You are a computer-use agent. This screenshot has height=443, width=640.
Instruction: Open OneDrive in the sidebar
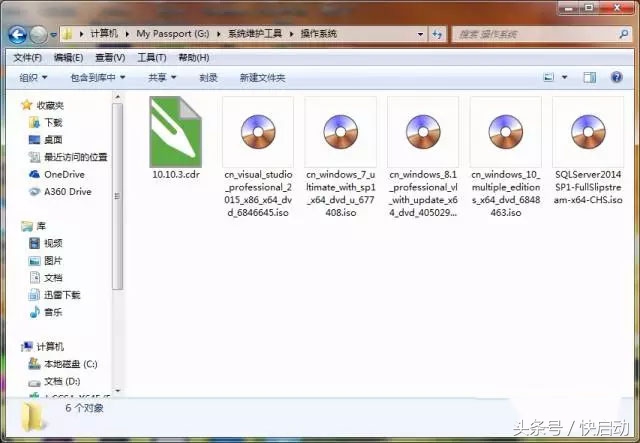(x=64, y=174)
